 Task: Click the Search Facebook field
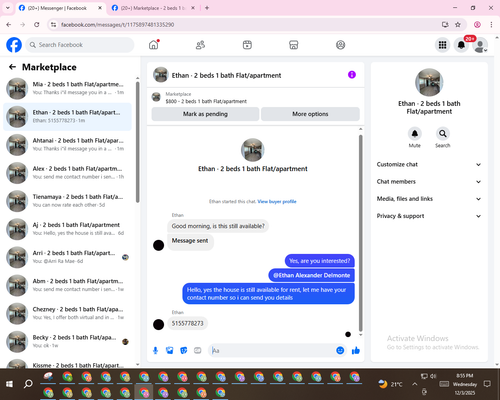pos(80,45)
